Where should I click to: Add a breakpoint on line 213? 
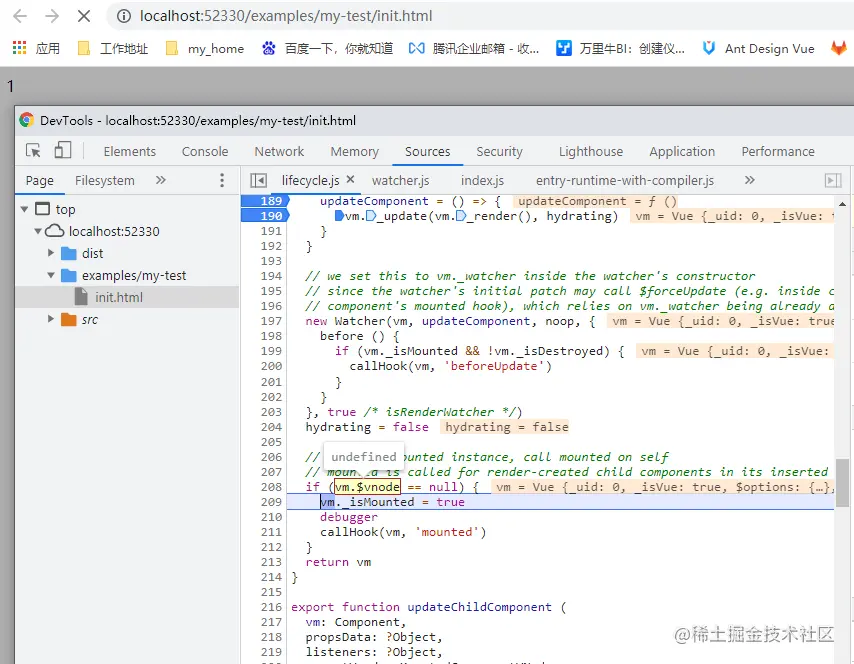(271, 562)
